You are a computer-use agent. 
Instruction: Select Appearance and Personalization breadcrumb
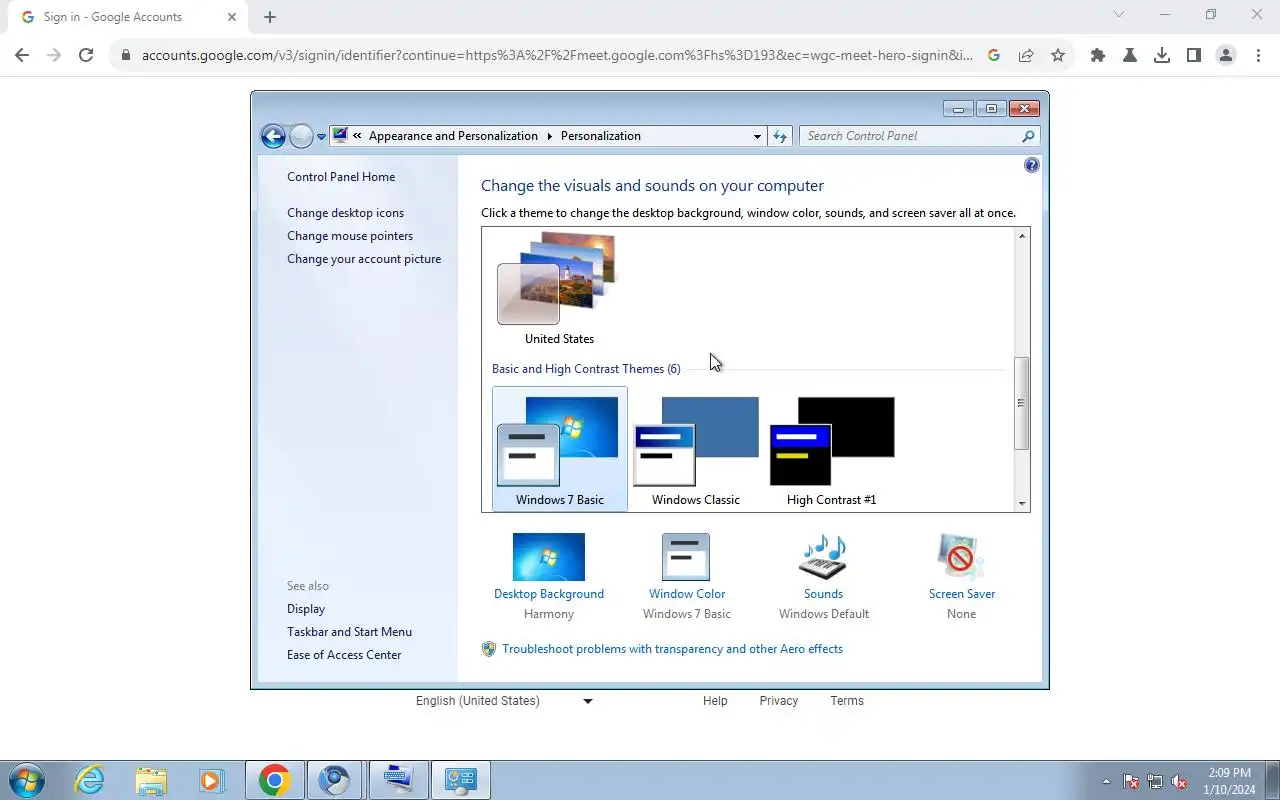[453, 136]
